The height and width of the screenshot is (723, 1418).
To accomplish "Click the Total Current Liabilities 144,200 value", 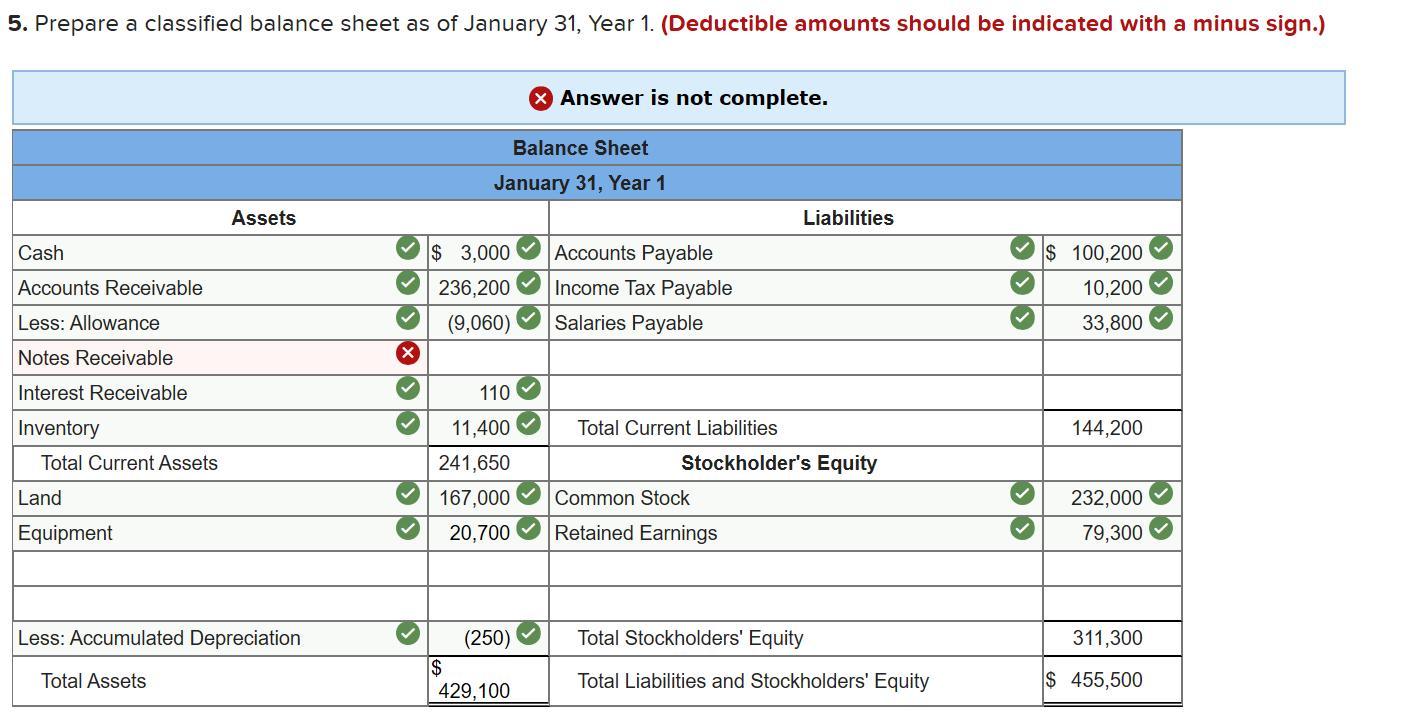I will 1112,427.
